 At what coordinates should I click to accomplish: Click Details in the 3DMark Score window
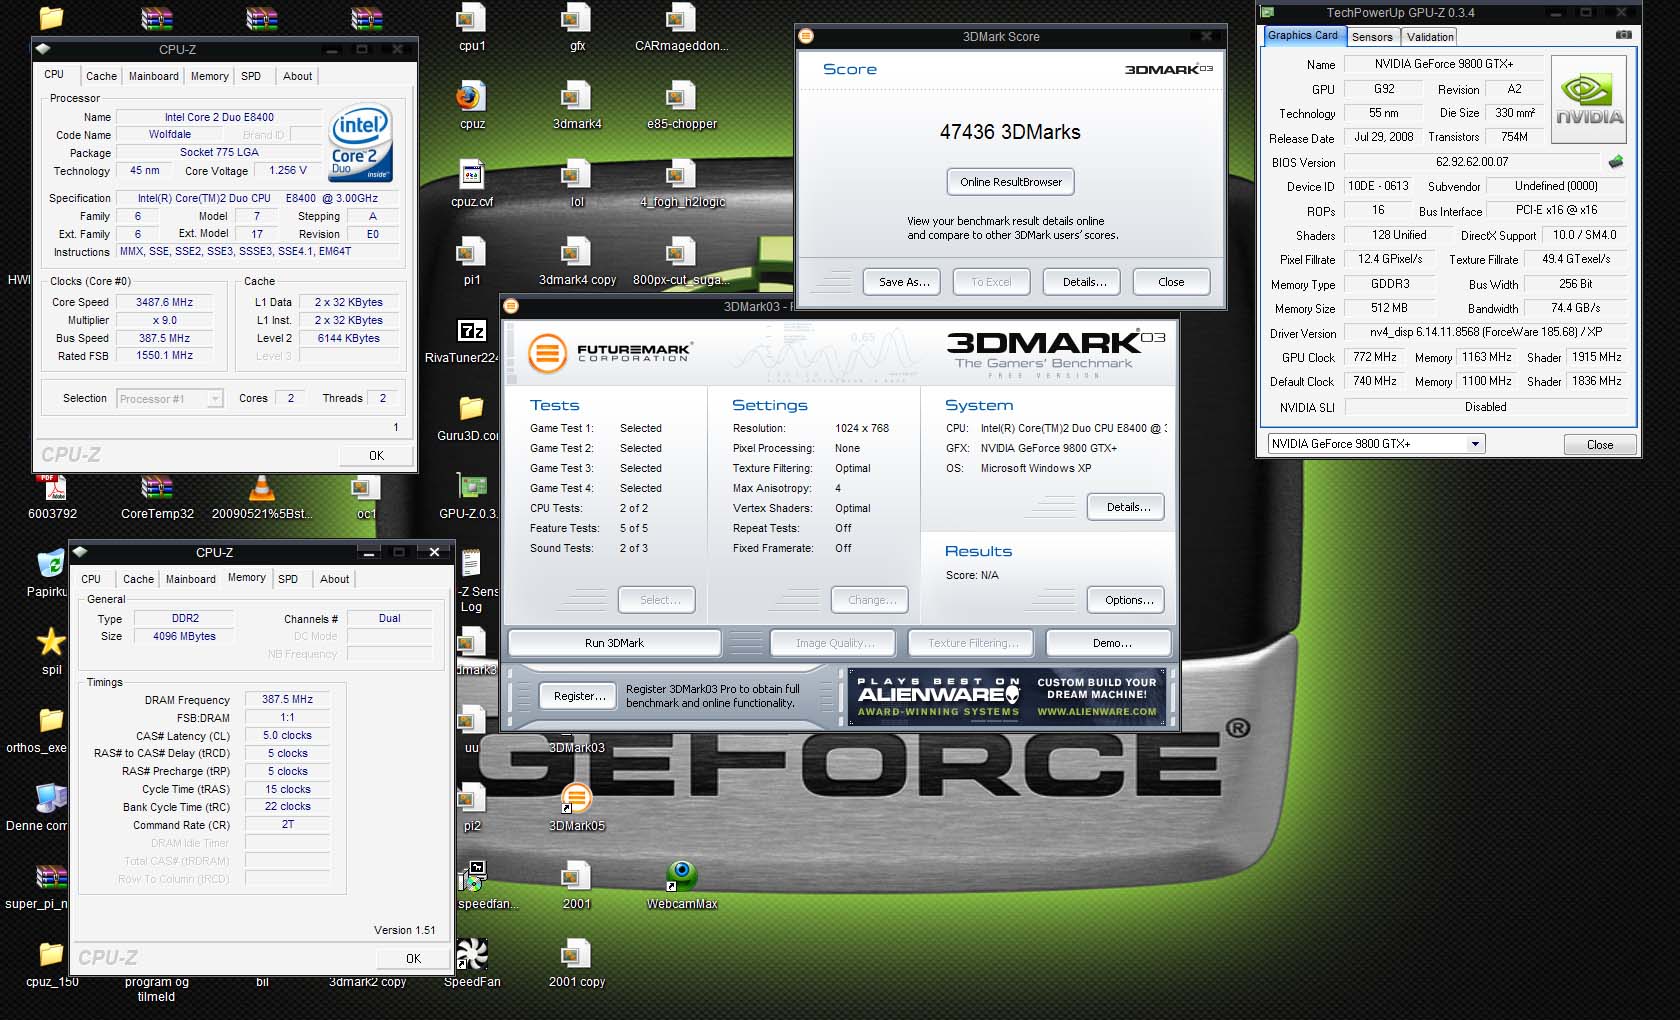click(x=1084, y=282)
